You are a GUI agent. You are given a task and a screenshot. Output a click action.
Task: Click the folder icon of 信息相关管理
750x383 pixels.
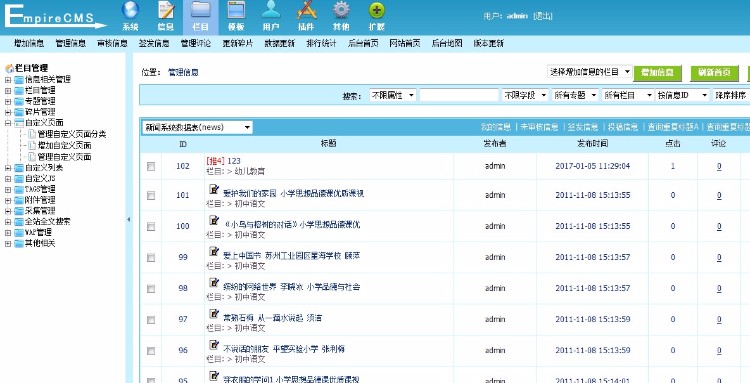(19, 79)
